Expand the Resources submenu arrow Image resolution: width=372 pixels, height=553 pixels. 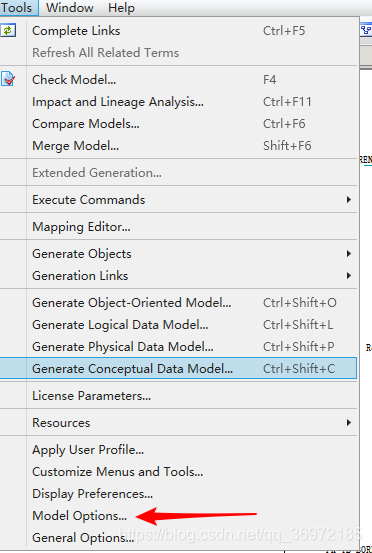point(348,423)
